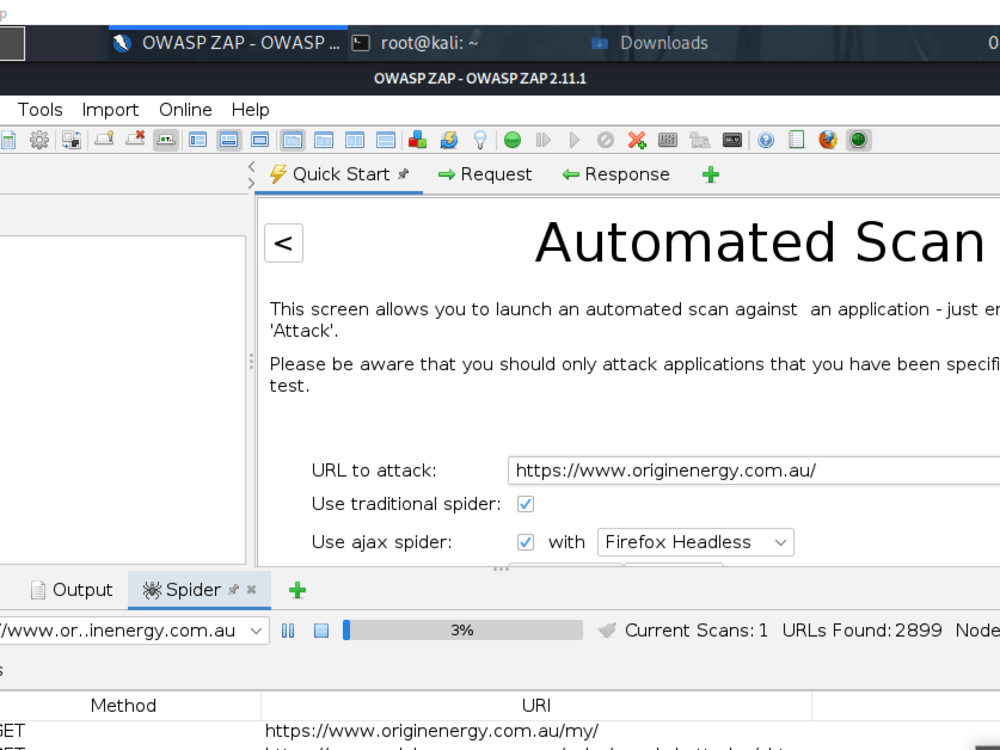Click the expand Sites tabs layout icon
The image size is (1000, 750).
click(198, 140)
